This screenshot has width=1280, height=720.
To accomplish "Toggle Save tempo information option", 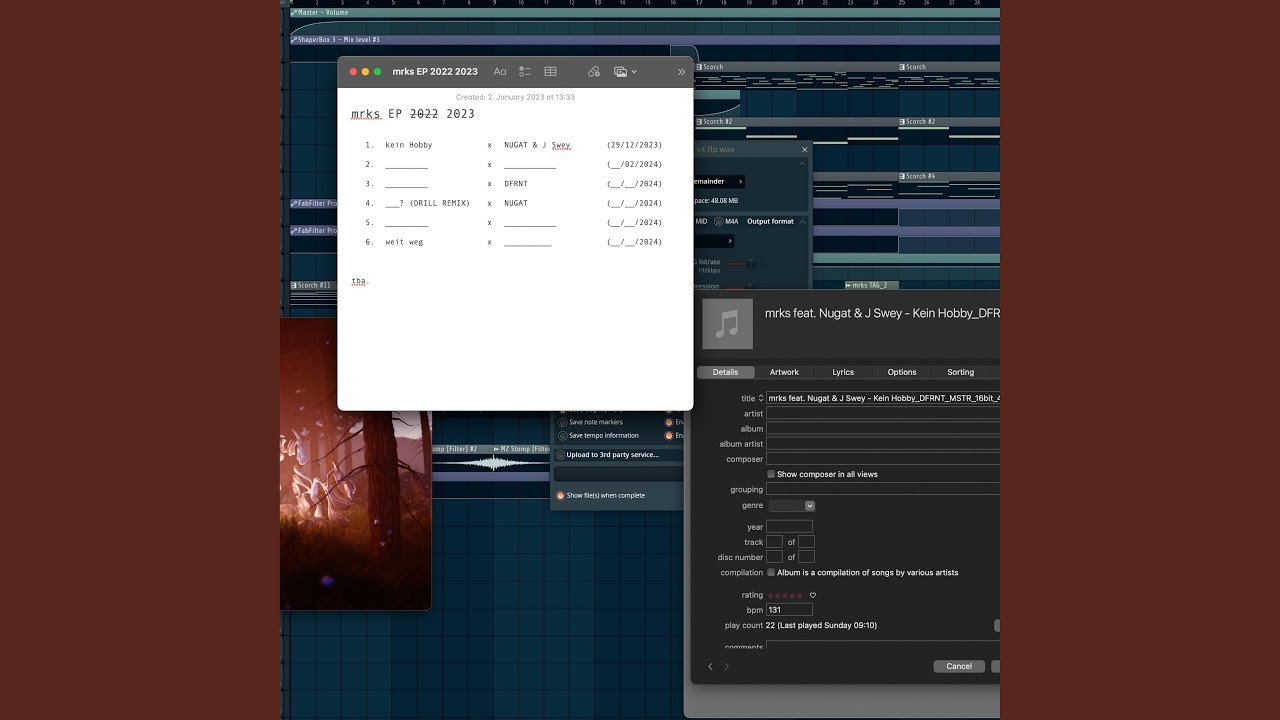I will tap(563, 436).
